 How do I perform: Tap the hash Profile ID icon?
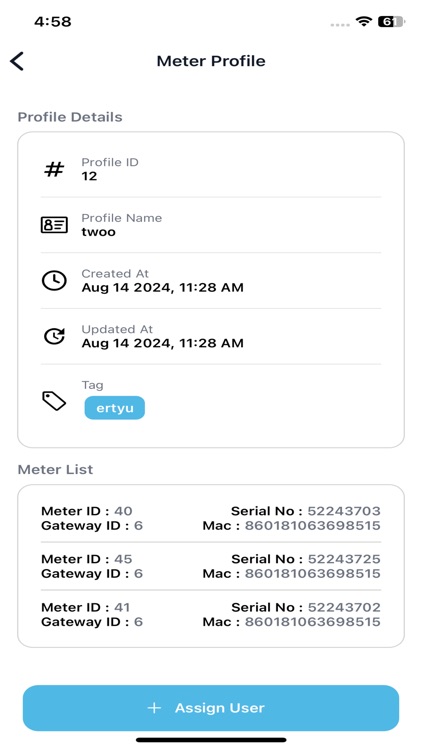pyautogui.click(x=54, y=169)
